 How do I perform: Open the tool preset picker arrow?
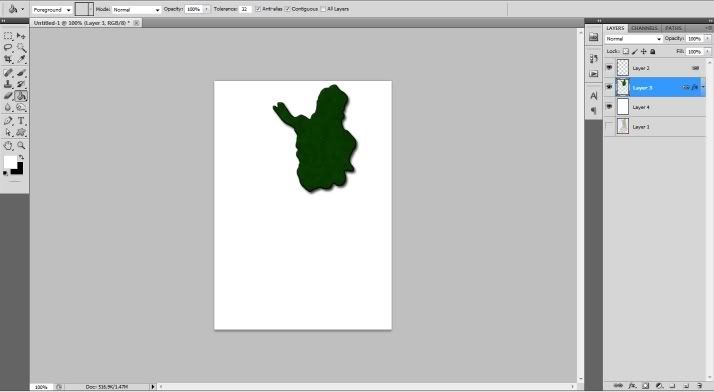[x=23, y=9]
